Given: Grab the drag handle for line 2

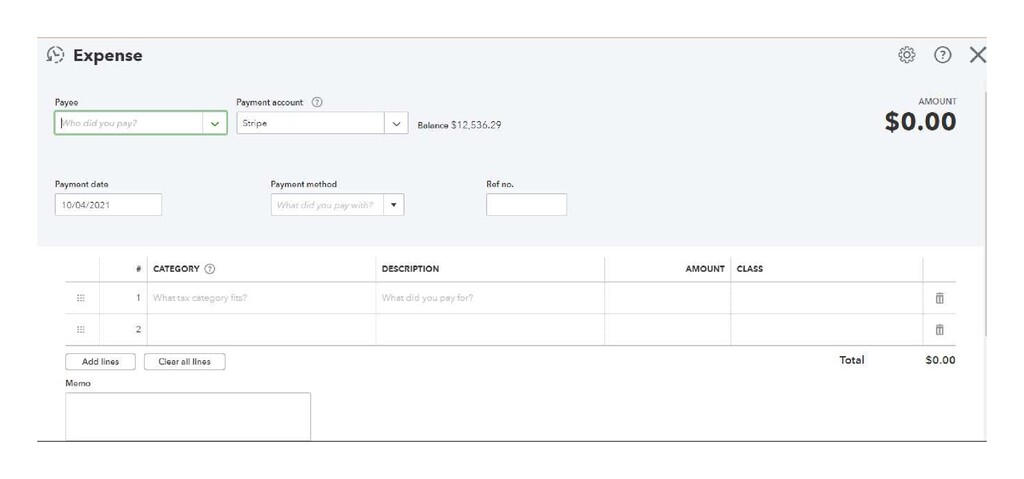Looking at the screenshot, I should click(x=81, y=330).
